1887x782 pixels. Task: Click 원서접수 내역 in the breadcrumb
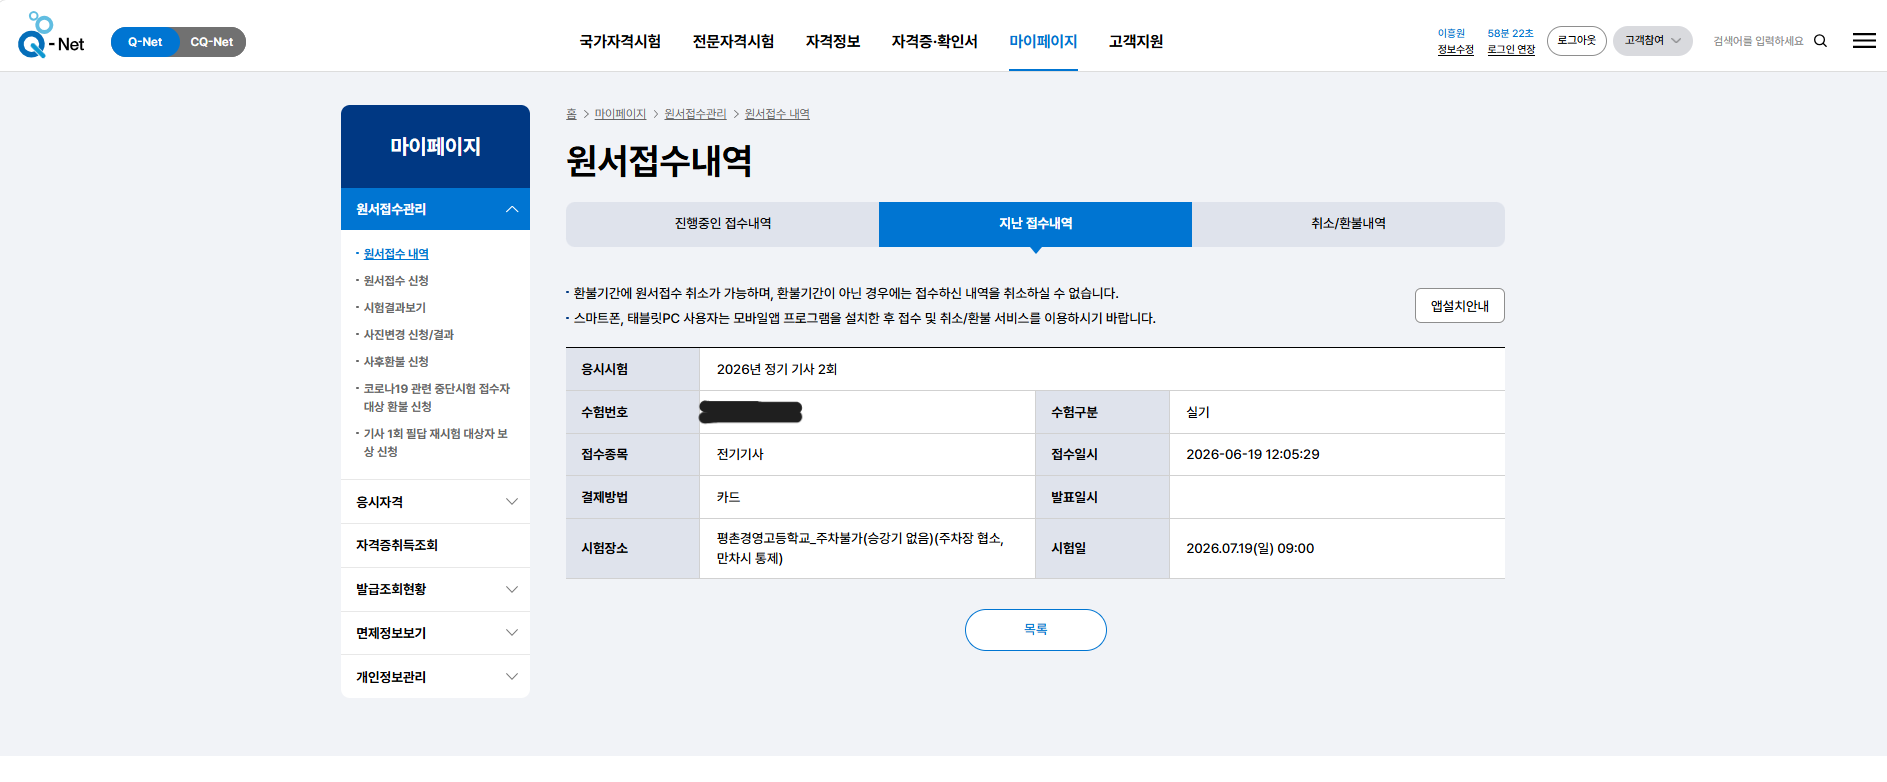[777, 114]
